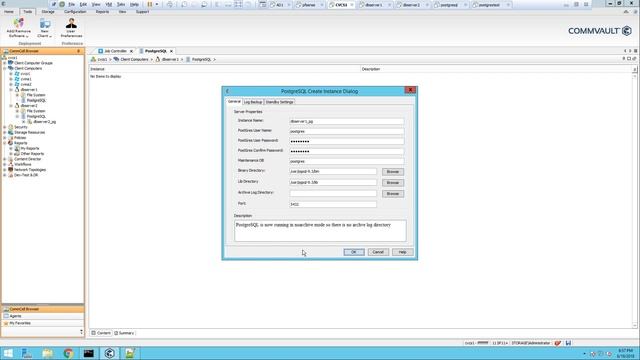Image resolution: width=640 pixels, height=360 pixels.
Task: Switch to the CVCS1 session tab
Action: [341, 5]
